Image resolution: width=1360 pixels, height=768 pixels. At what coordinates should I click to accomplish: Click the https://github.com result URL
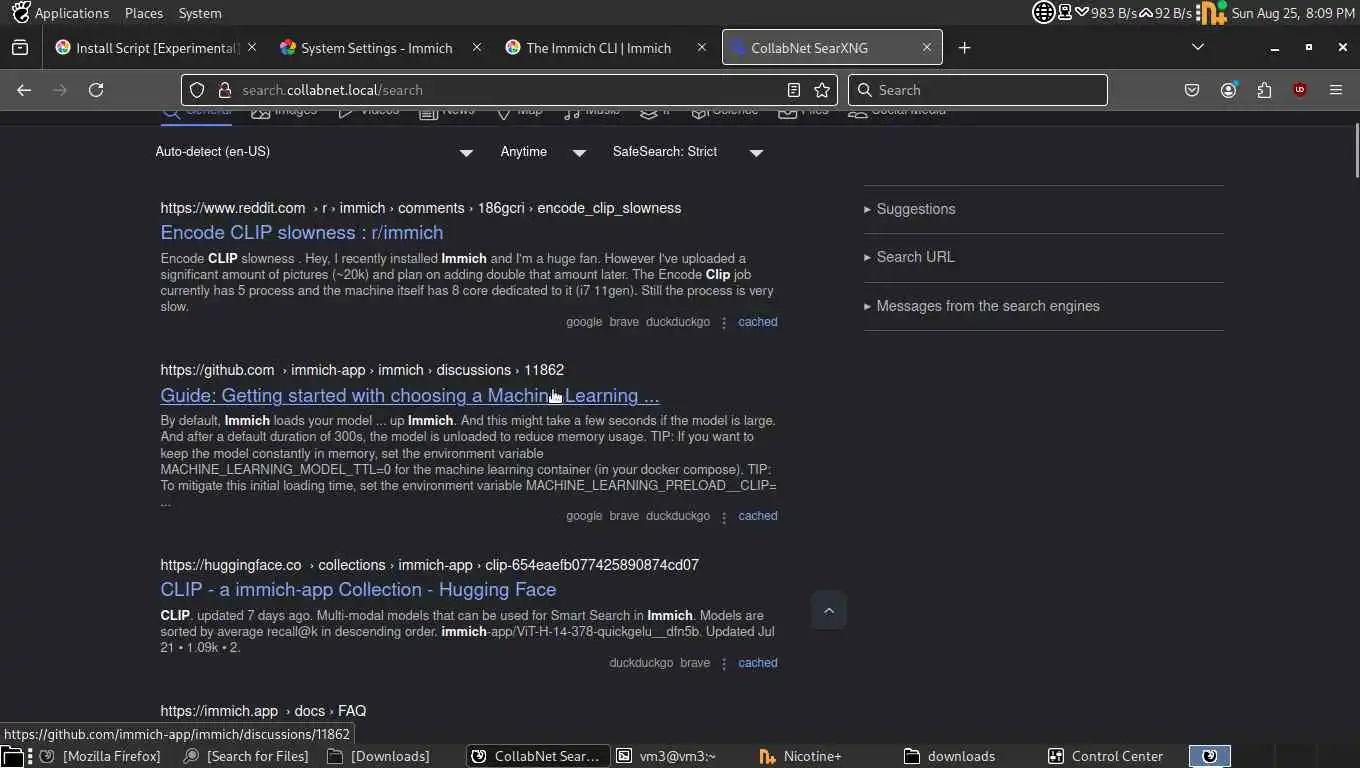tap(362, 370)
